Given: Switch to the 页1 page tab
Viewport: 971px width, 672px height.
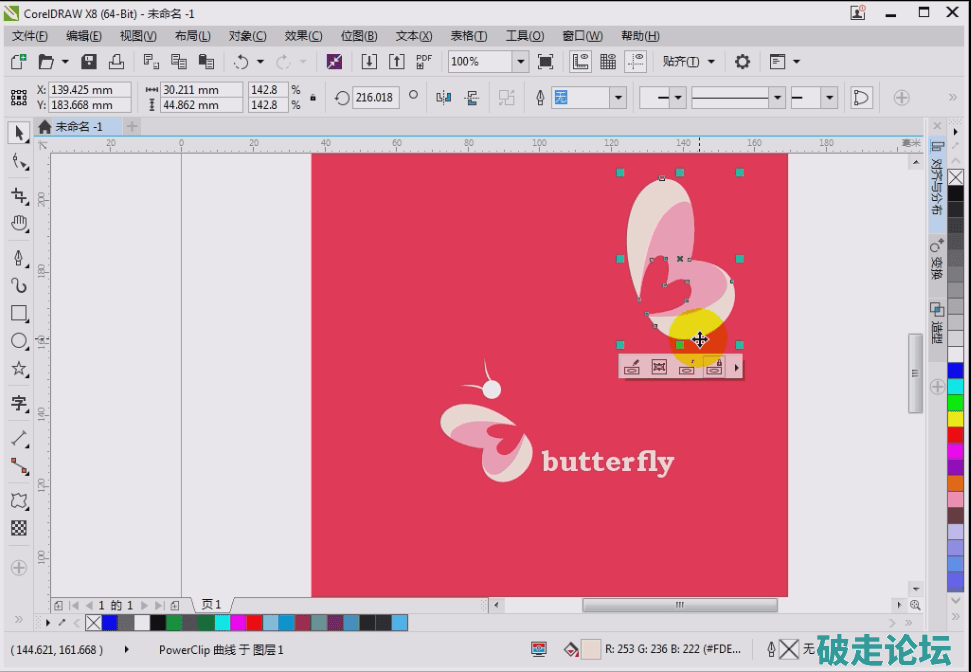Looking at the screenshot, I should (x=211, y=605).
